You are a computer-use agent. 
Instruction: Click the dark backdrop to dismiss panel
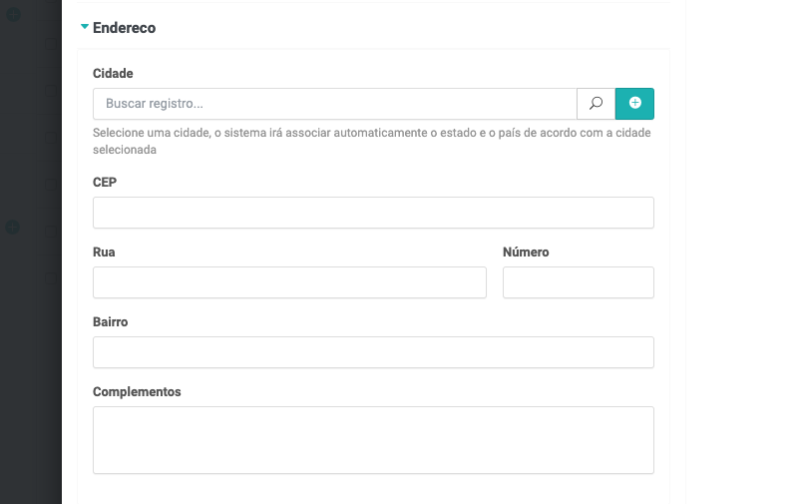30,350
